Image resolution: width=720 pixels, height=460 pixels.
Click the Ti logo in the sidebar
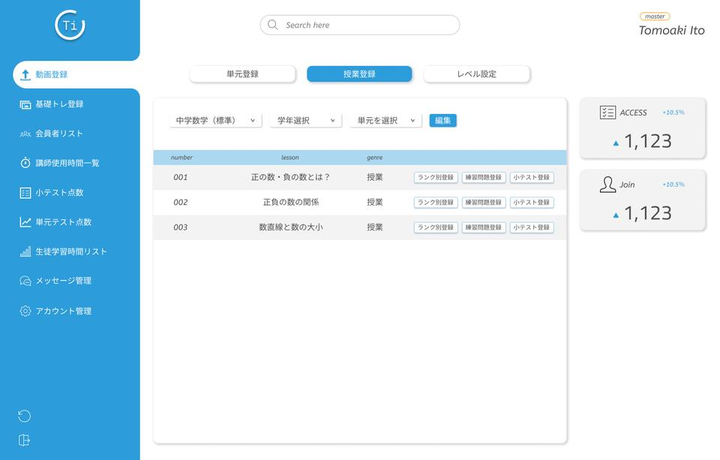(70, 25)
